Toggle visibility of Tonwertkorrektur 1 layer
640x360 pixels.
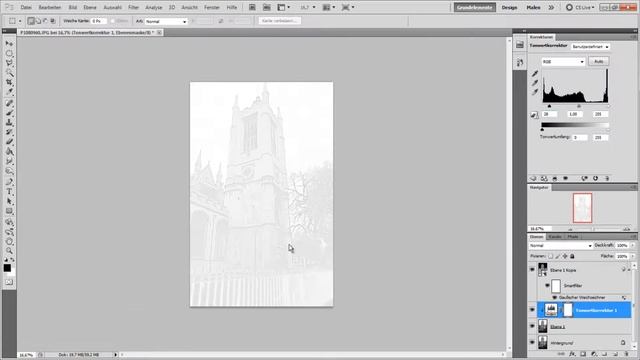532,310
